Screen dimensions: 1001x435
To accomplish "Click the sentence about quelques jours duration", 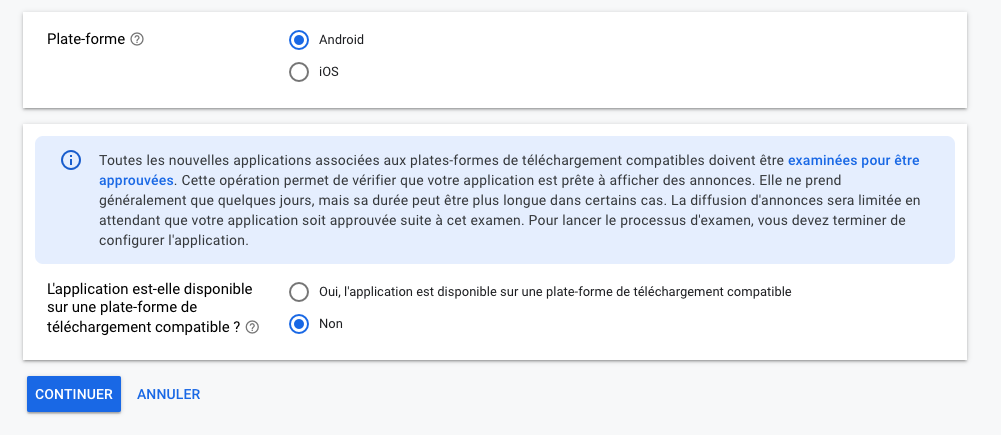I will 470,190.
